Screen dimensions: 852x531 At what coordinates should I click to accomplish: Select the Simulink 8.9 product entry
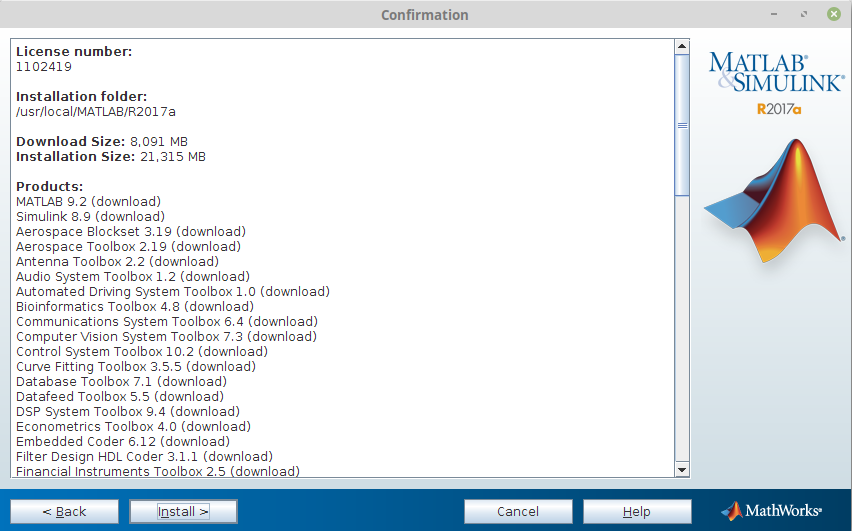point(90,216)
